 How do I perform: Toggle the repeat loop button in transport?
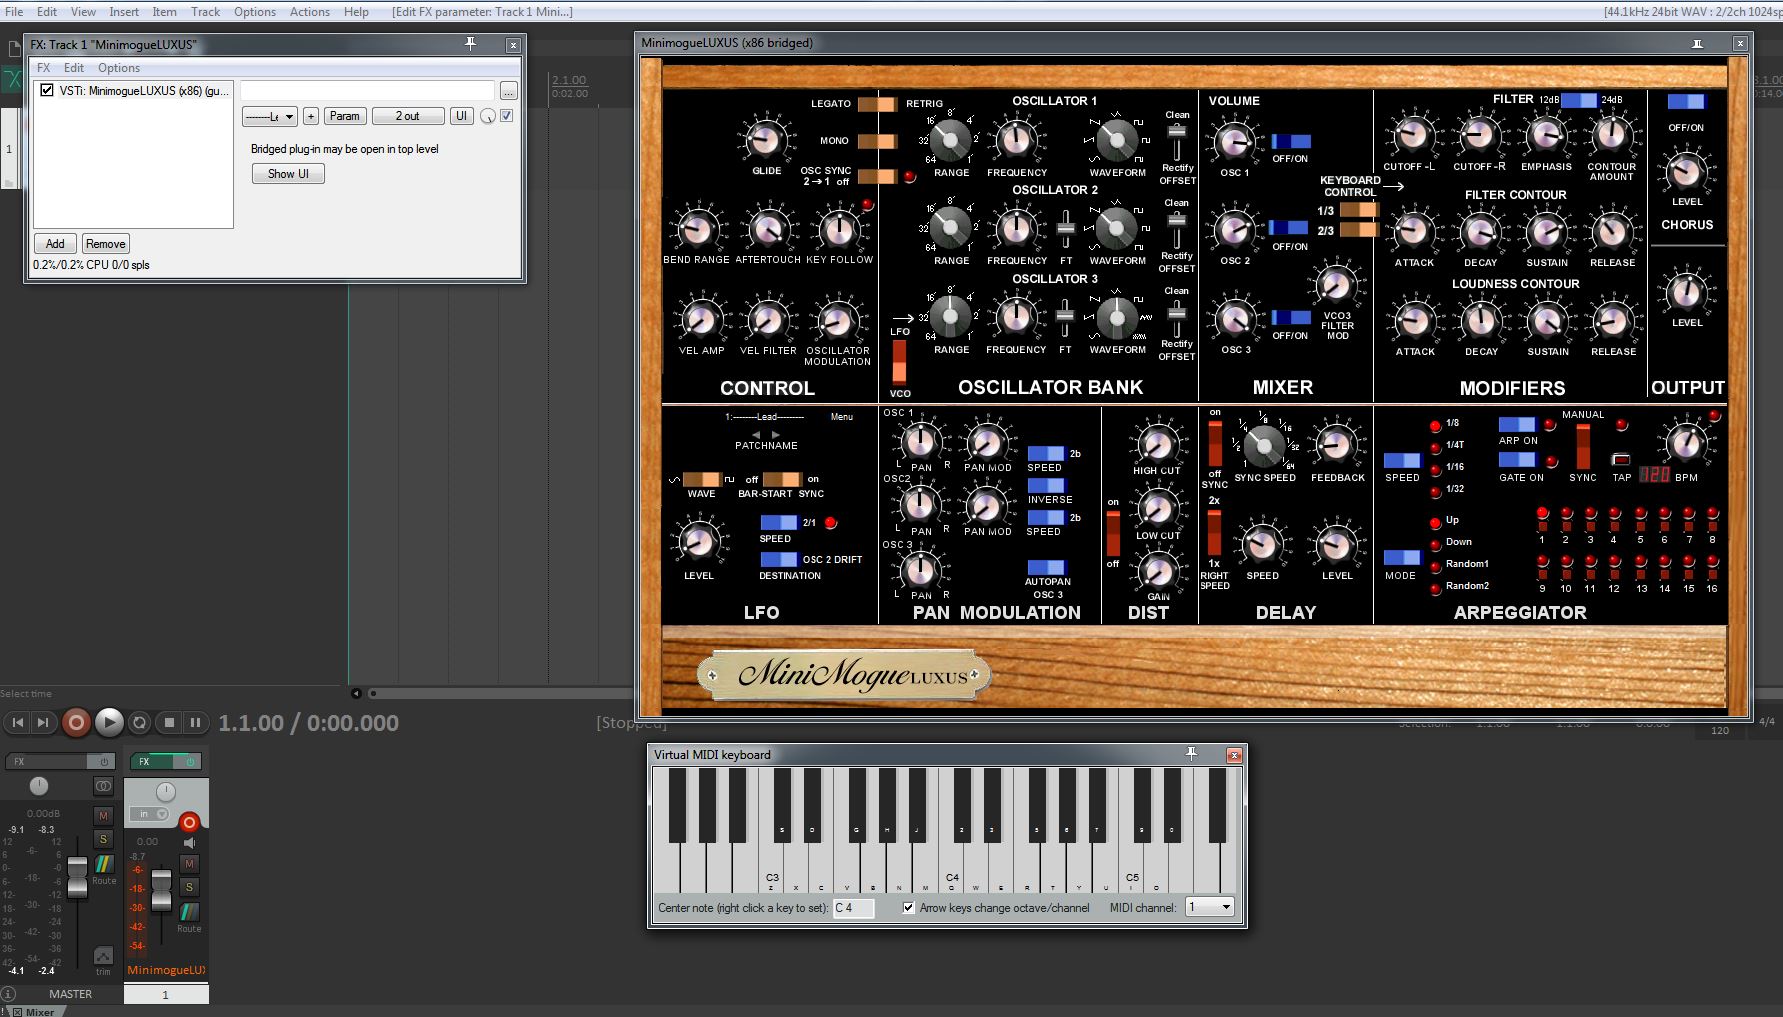click(140, 722)
